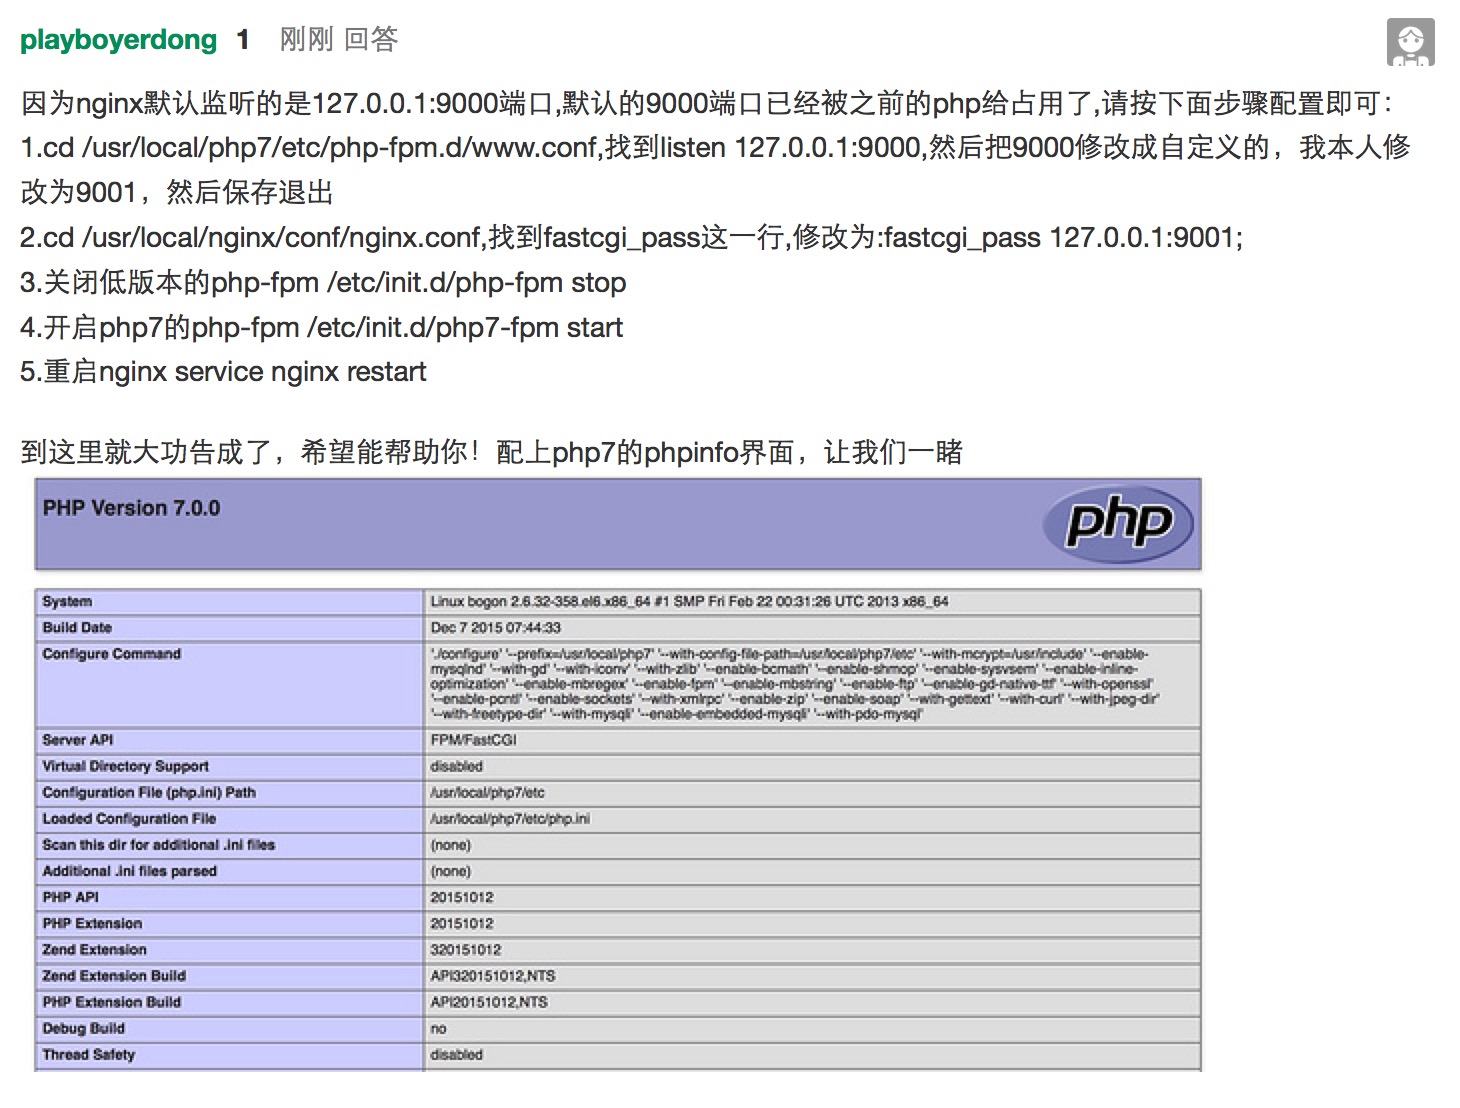Click the 'API320151012,NTS' value
This screenshot has height=1108, width=1460.
coord(492,975)
